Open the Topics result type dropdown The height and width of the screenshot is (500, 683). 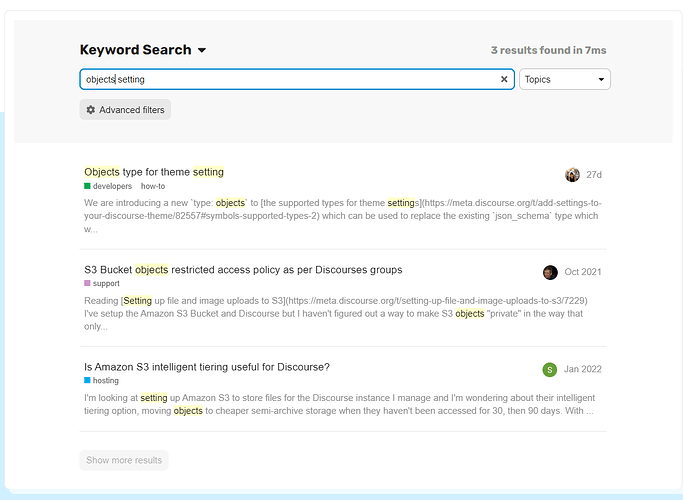tap(565, 79)
